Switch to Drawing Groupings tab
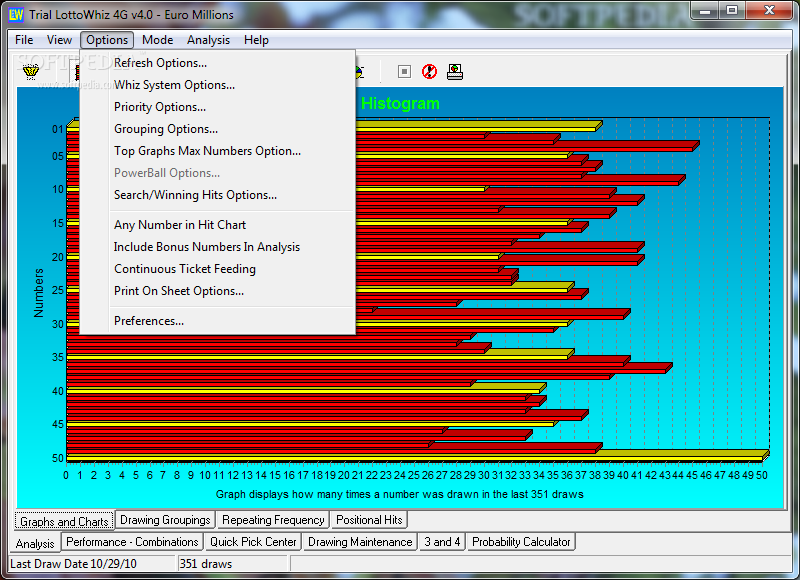The image size is (800, 580). coord(165,520)
